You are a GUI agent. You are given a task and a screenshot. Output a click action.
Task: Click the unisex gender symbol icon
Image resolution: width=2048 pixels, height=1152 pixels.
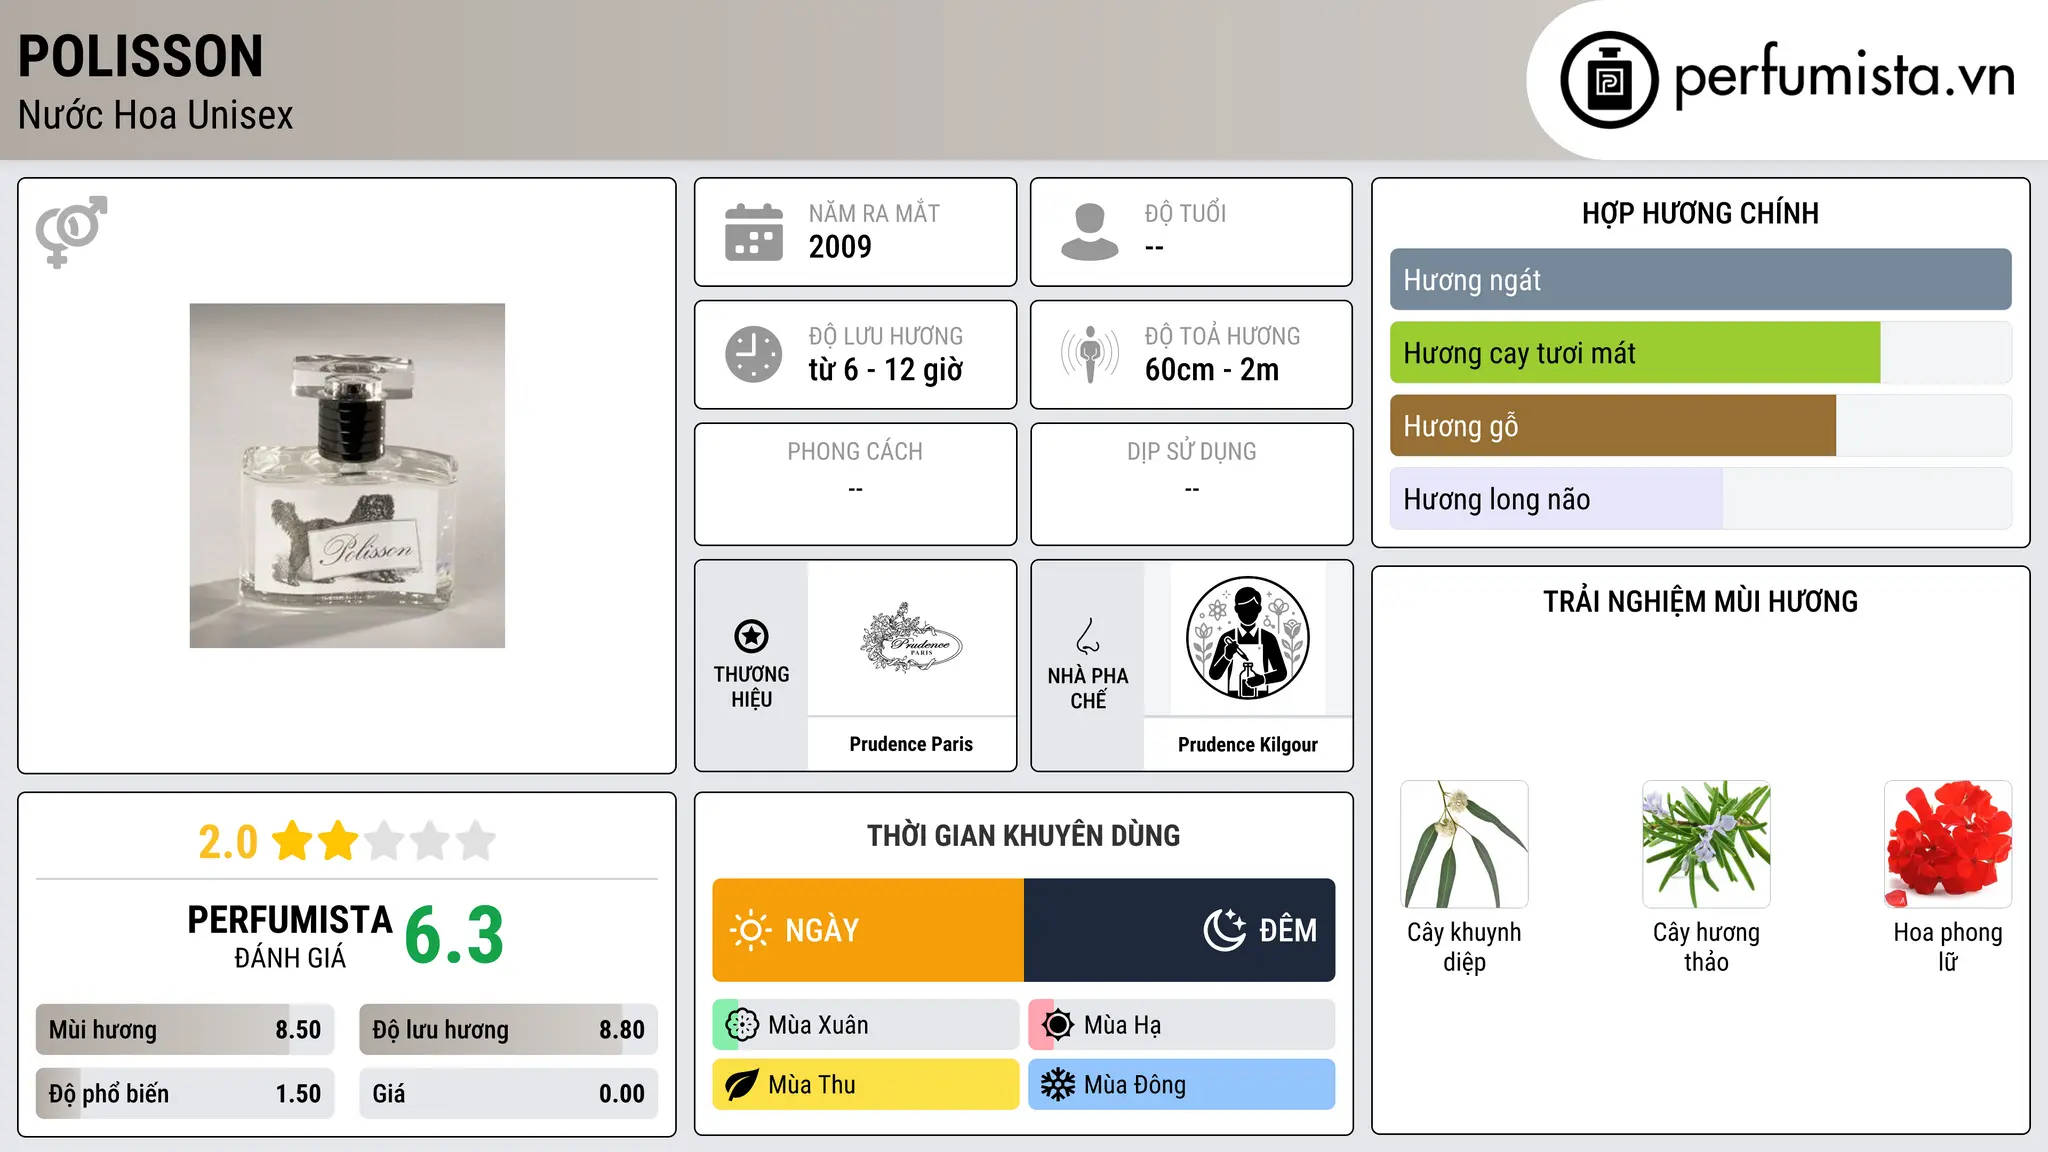(x=71, y=232)
